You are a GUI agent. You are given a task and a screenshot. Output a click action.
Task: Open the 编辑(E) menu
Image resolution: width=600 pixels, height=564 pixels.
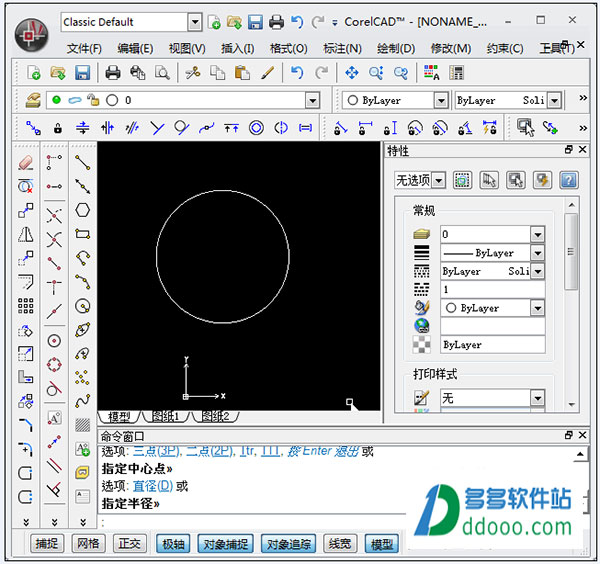tap(135, 49)
